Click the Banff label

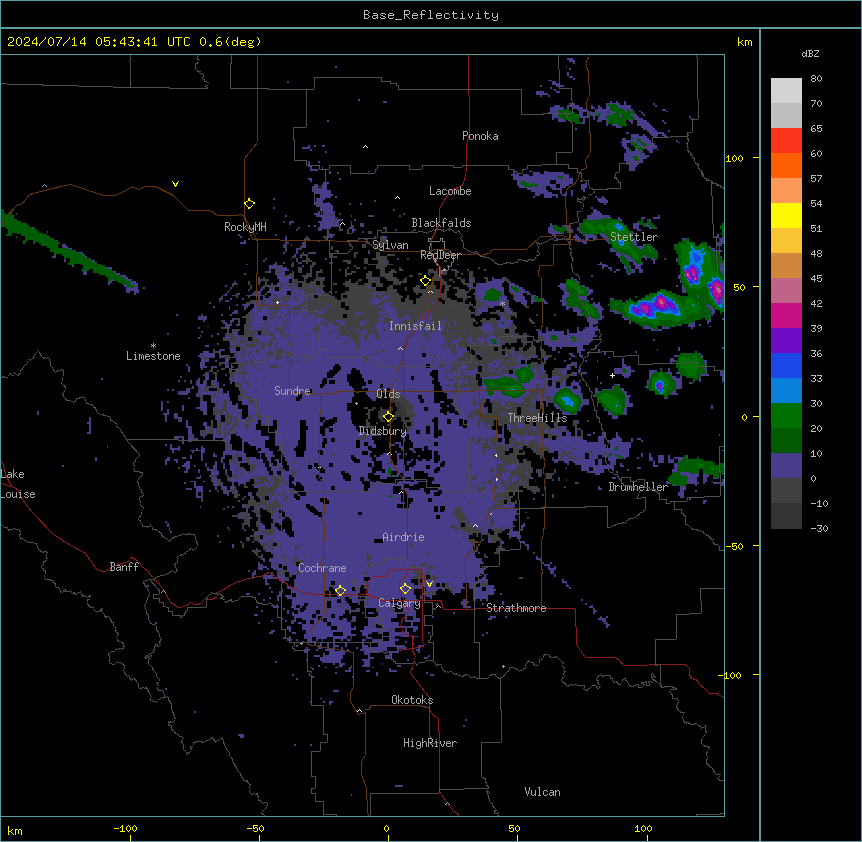point(124,567)
